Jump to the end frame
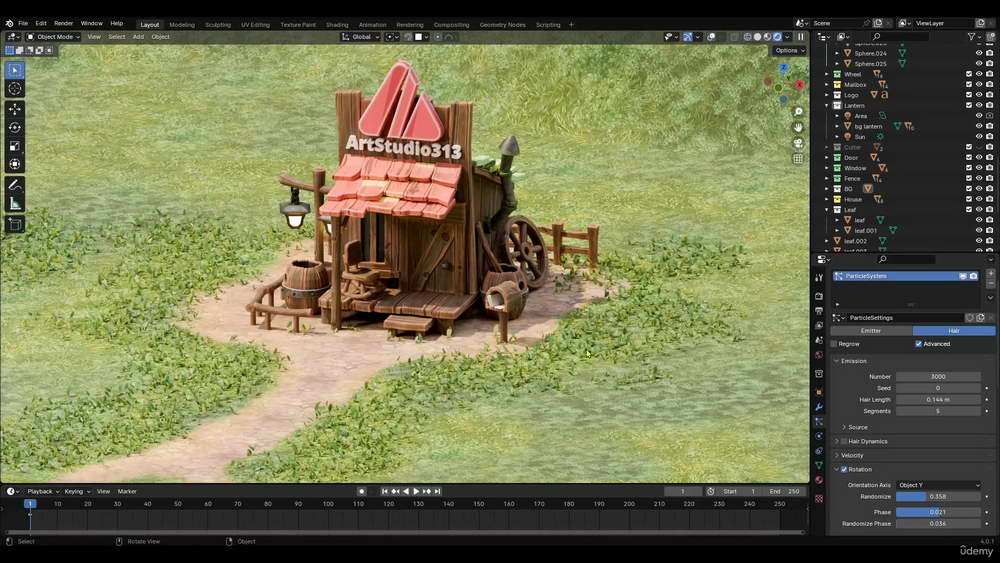 pyautogui.click(x=438, y=492)
